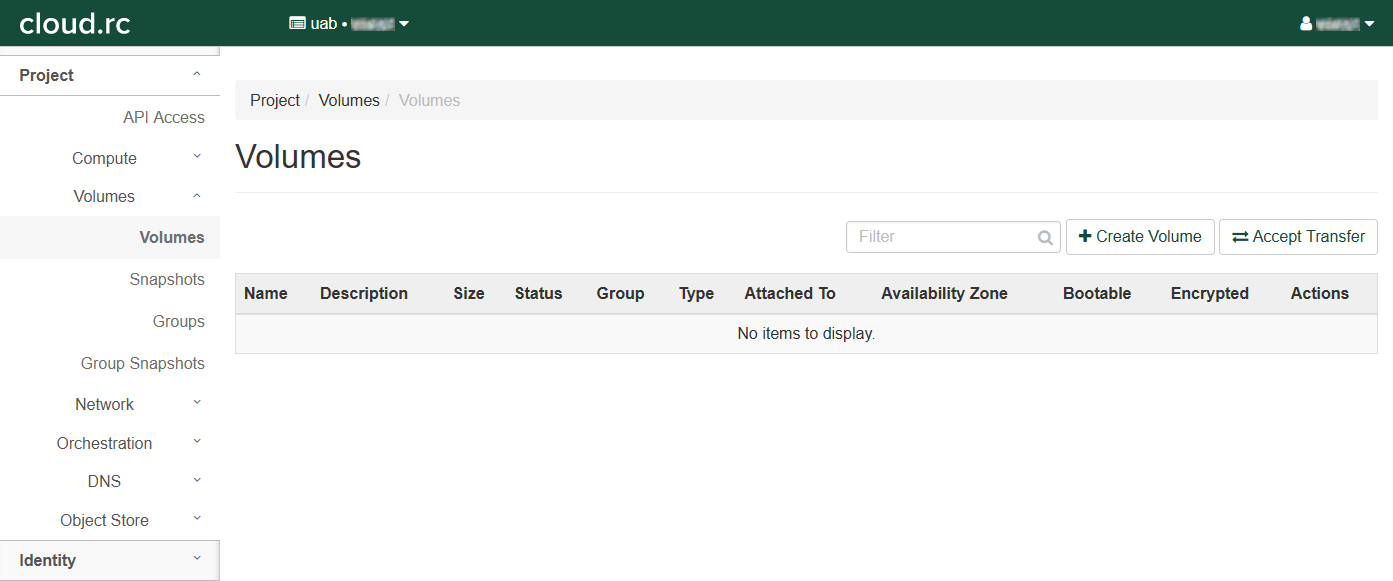Expand the Network section
This screenshot has height=581, width=1393.
point(110,404)
